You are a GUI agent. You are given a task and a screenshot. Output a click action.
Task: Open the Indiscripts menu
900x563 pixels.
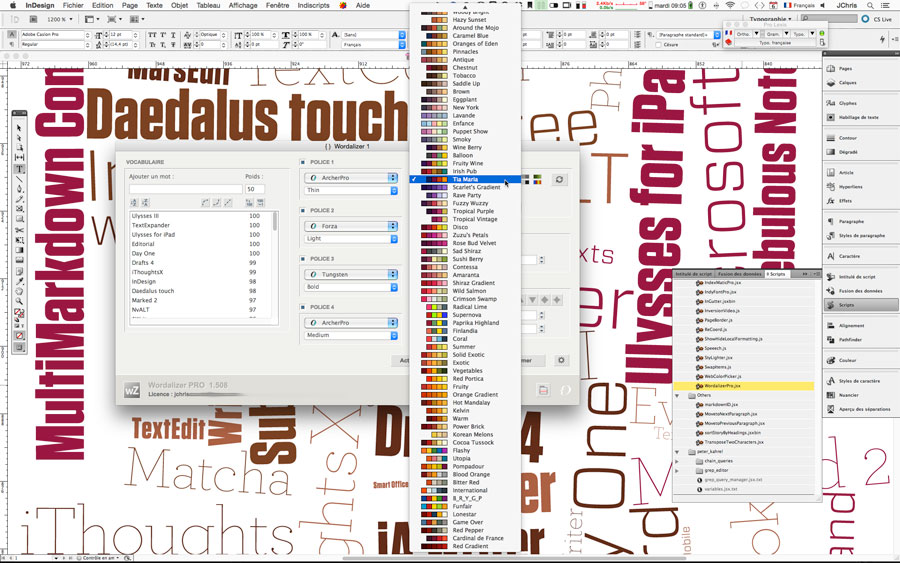click(x=313, y=5)
